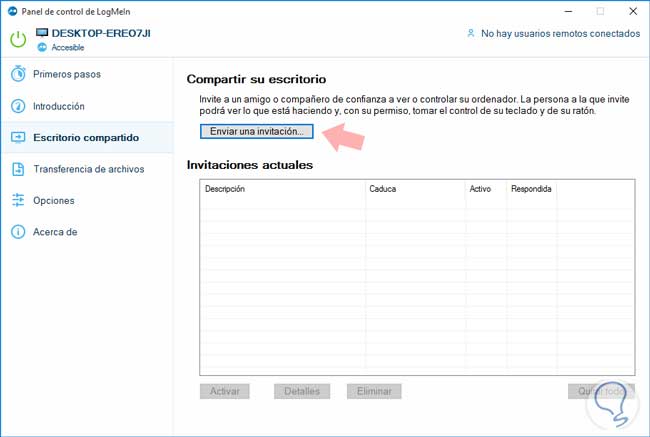The width and height of the screenshot is (650, 437).
Task: Click the computer monitor icon beside DESKTOP-EREO7JI
Action: (42, 33)
